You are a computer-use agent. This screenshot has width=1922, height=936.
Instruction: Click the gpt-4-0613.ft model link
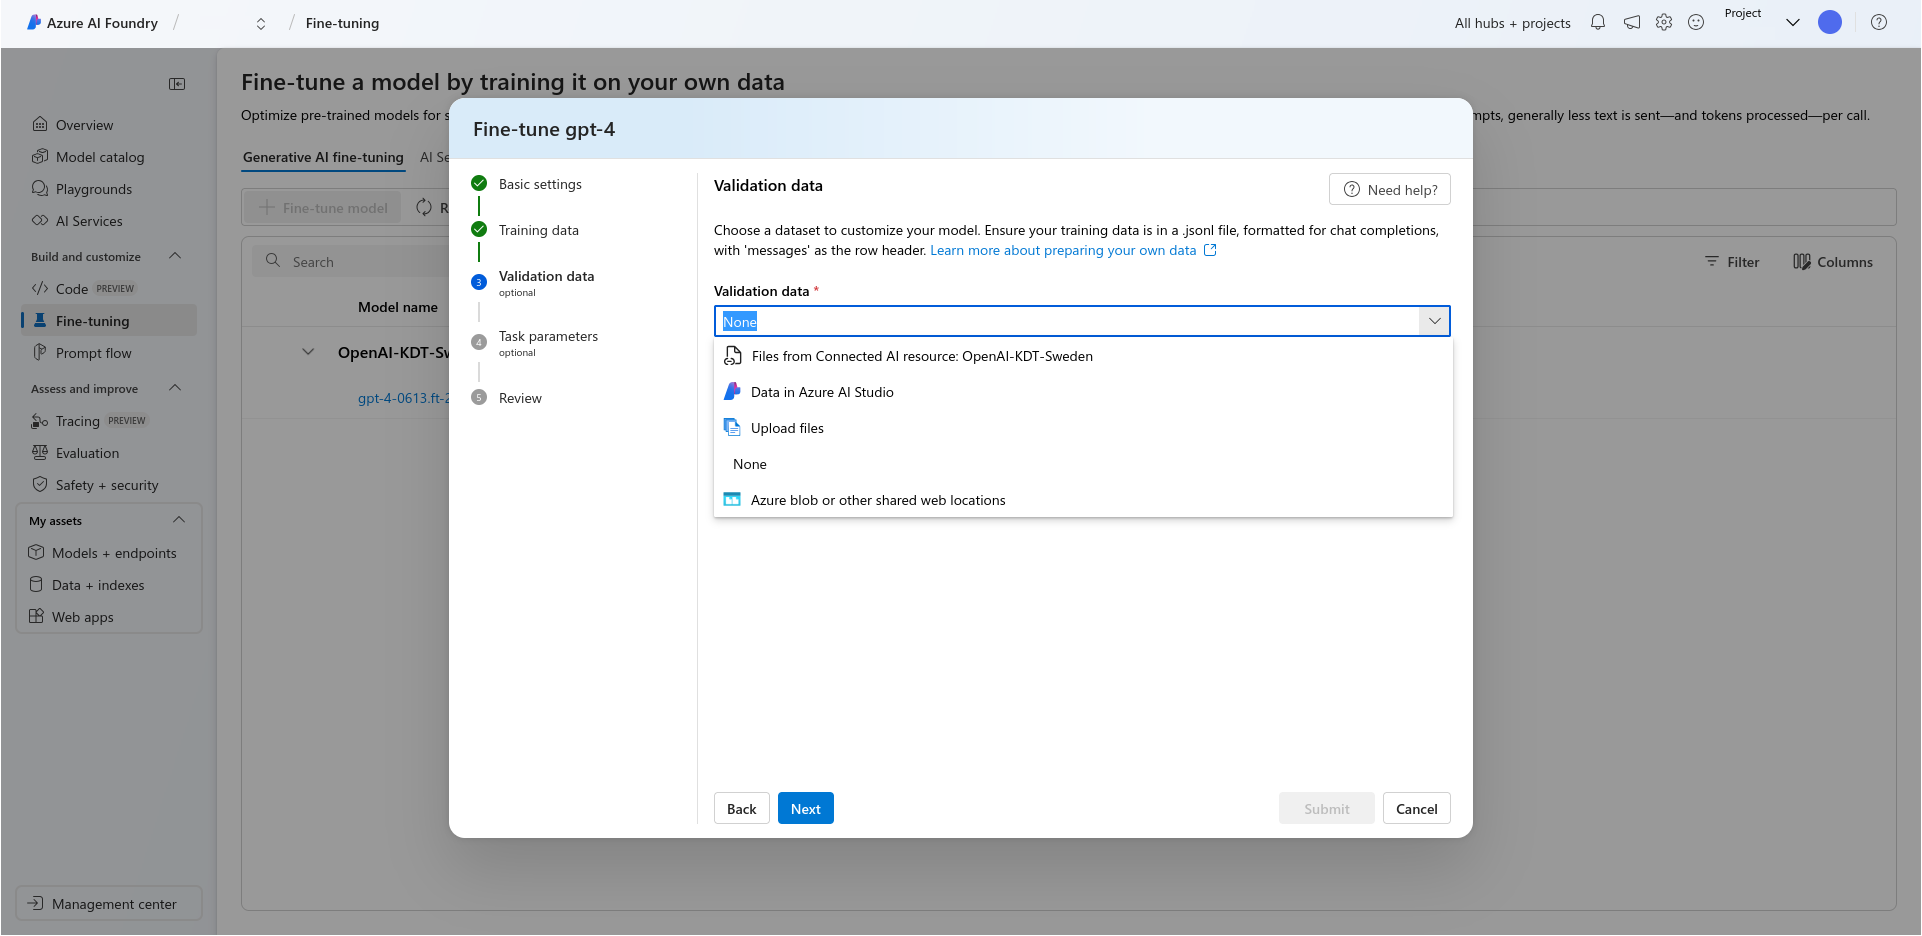[x=404, y=398]
